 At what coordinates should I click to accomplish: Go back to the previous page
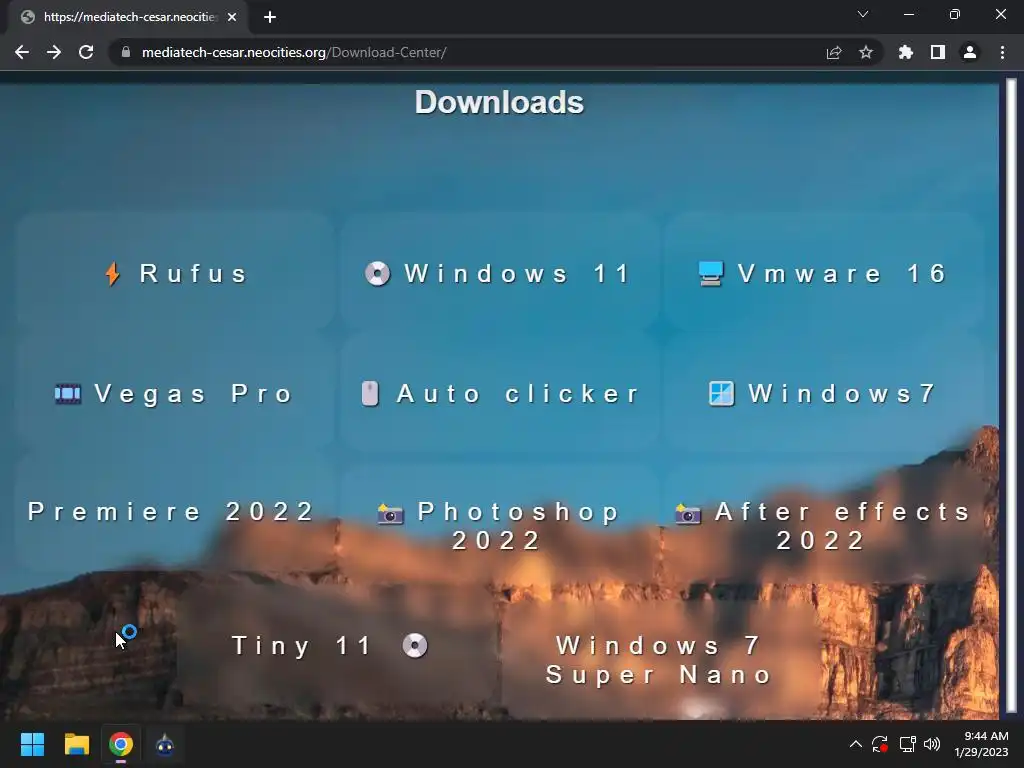(x=22, y=52)
